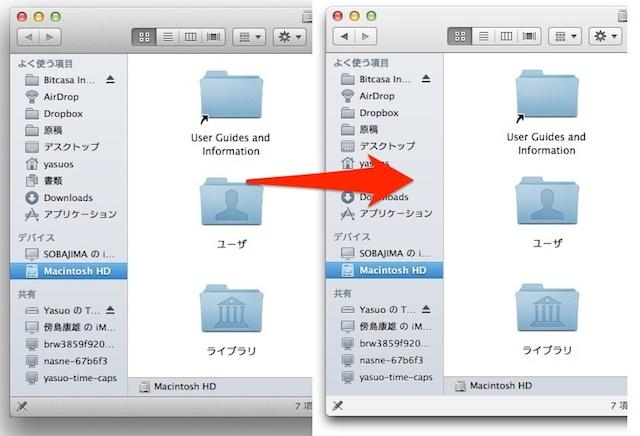Click Macintosh HD path bar item, left window
This screenshot has width=640, height=436.
[178, 387]
